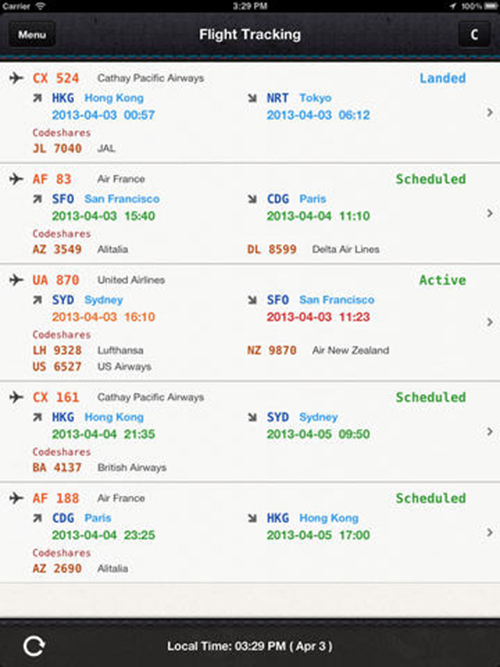Tap the C button in header
The image size is (500, 667).
474,34
